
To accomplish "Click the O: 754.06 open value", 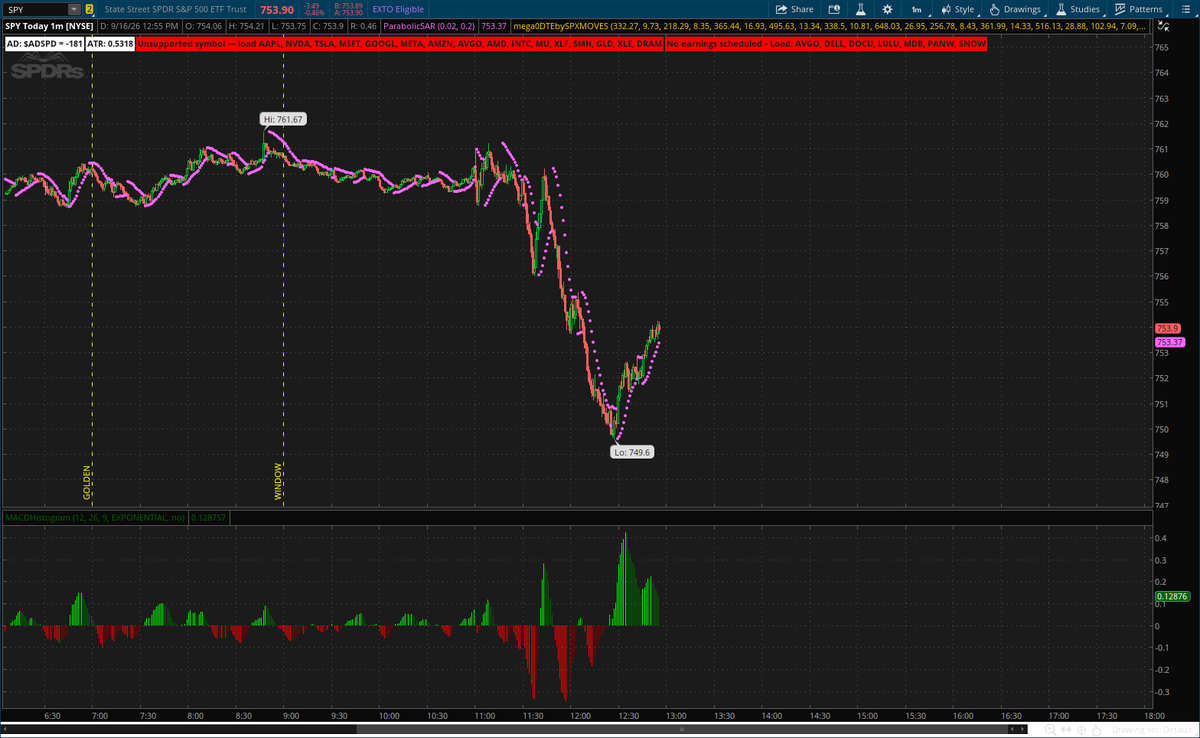I will pyautogui.click(x=203, y=26).
